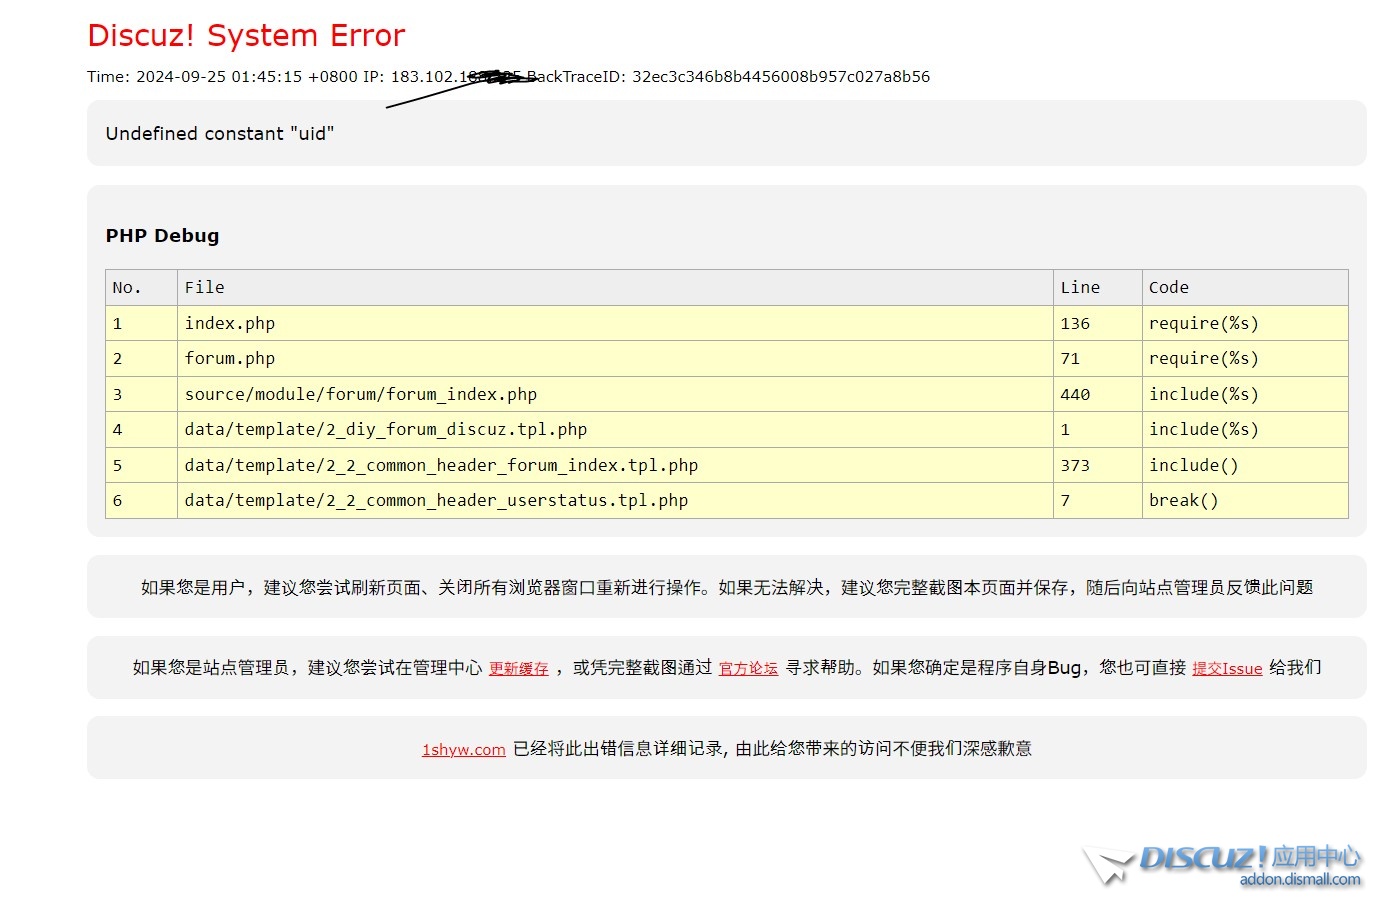Click the common_header_userstatus.tpl.php file path

point(436,501)
